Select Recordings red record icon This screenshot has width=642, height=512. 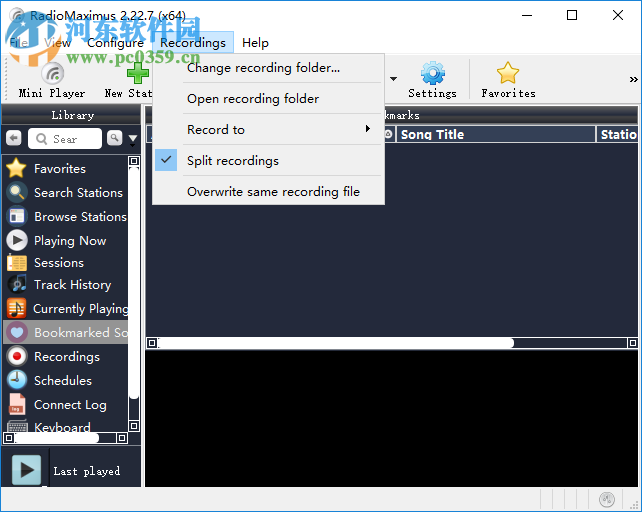(x=17, y=356)
